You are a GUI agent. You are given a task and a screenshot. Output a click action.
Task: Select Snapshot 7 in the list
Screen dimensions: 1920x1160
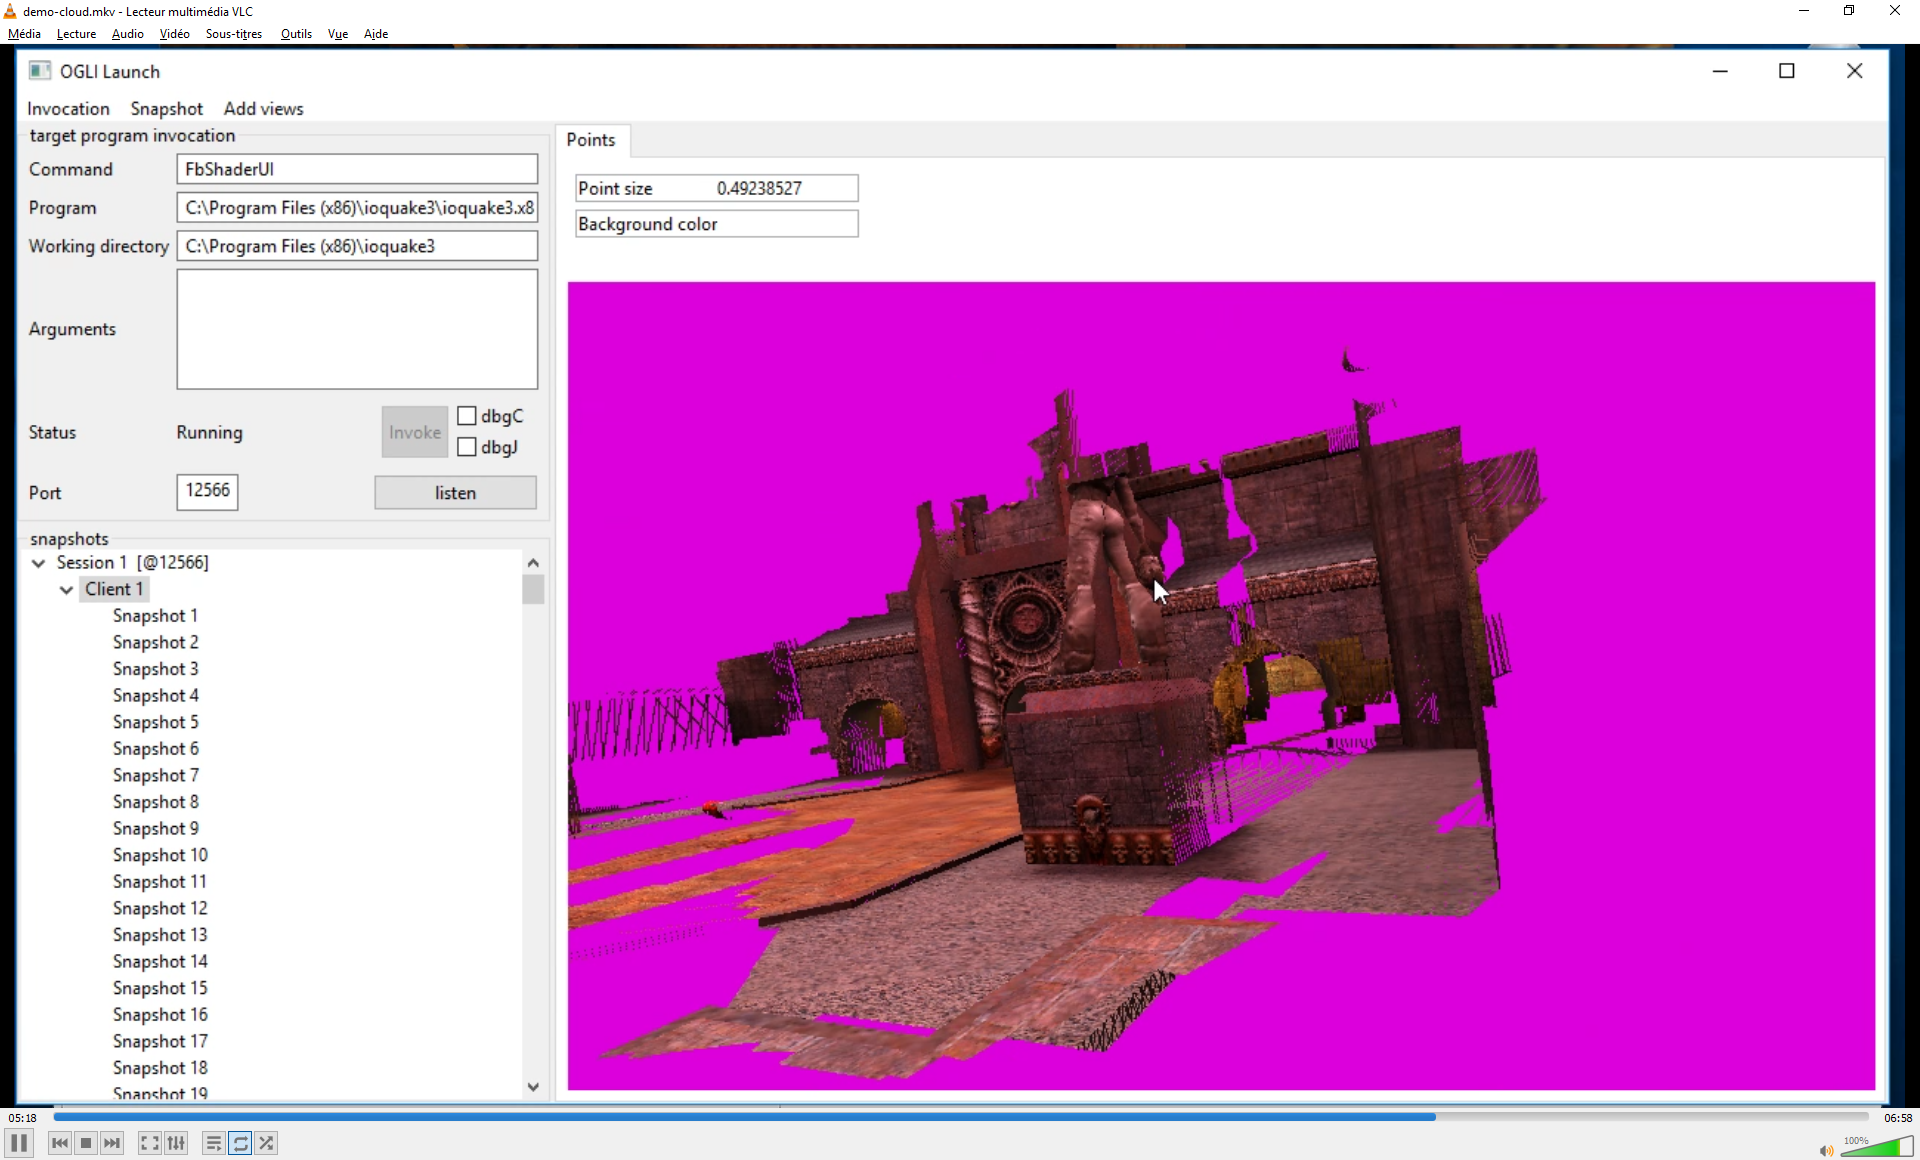coord(156,775)
